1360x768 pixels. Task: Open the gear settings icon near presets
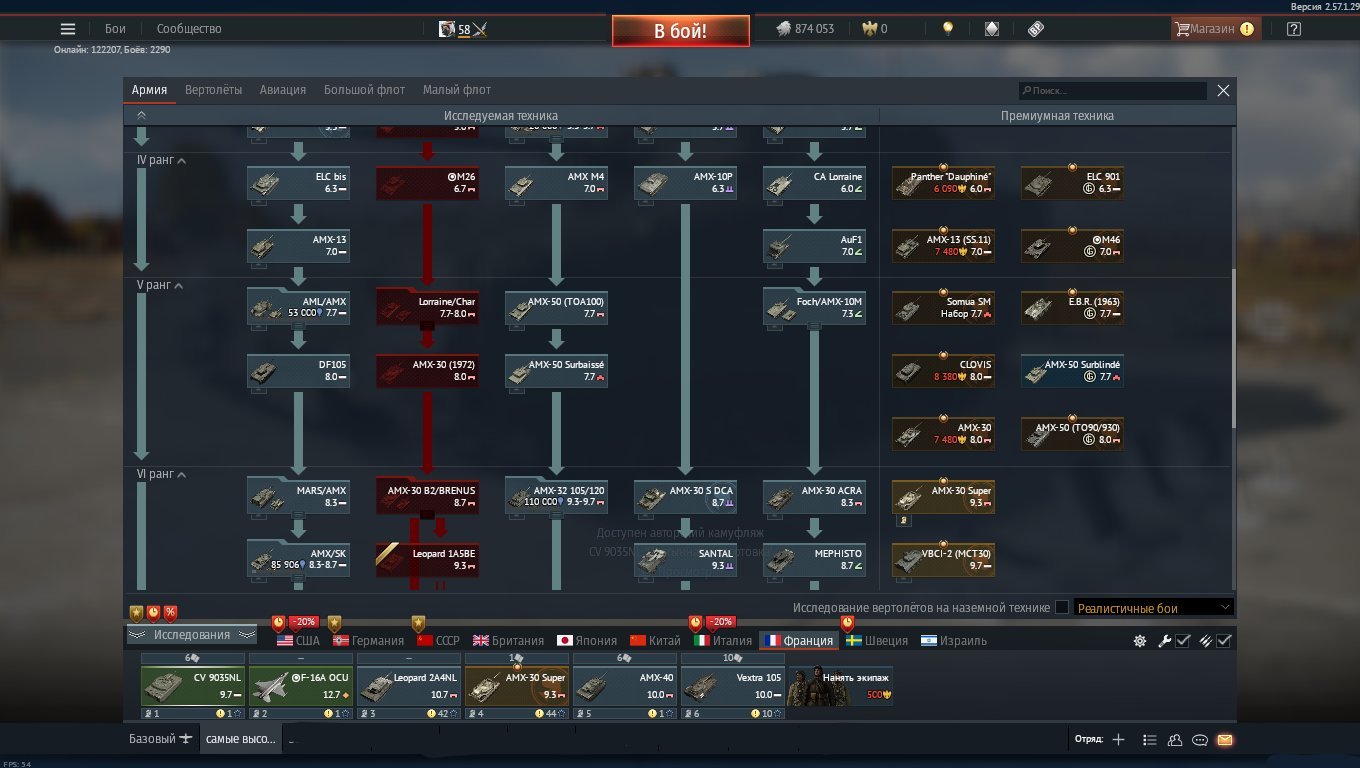pyautogui.click(x=1140, y=641)
